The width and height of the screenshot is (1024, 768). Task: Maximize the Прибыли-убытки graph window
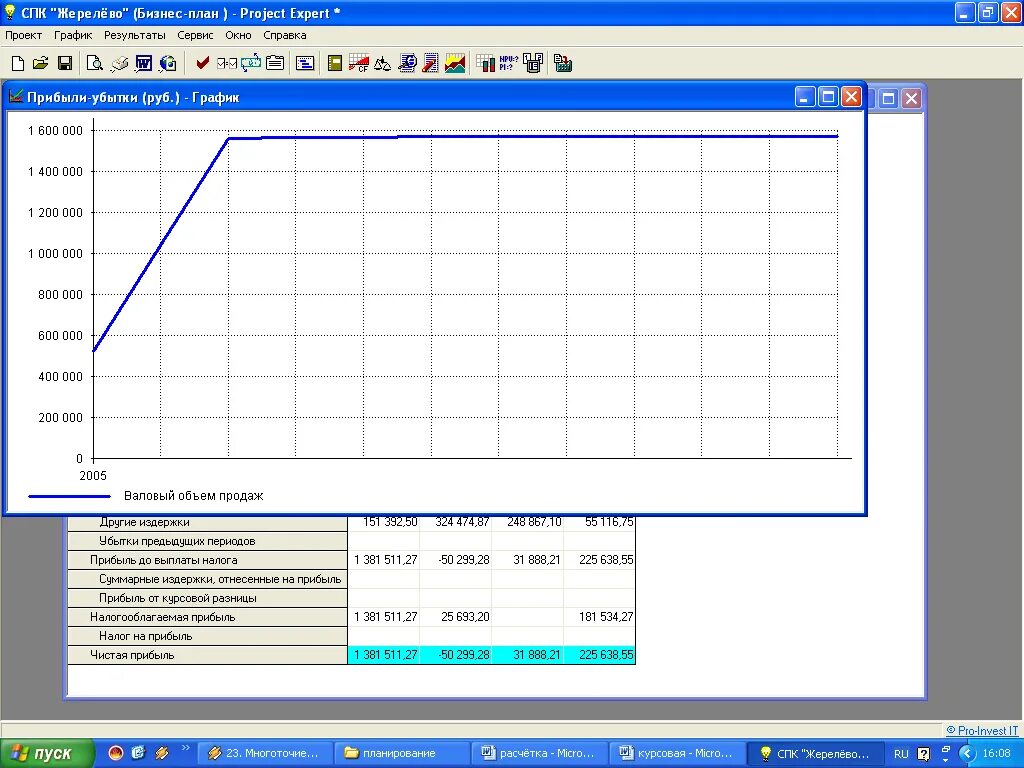point(828,97)
